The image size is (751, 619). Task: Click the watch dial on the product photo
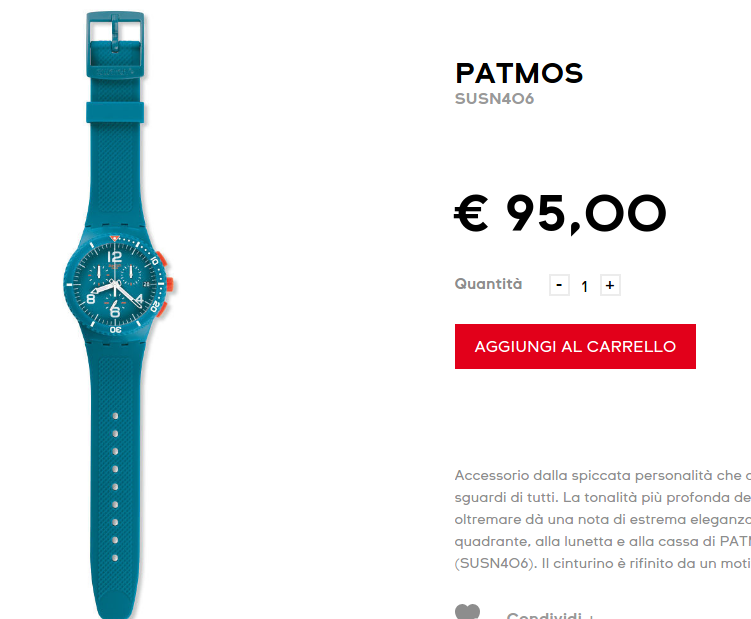tap(115, 285)
